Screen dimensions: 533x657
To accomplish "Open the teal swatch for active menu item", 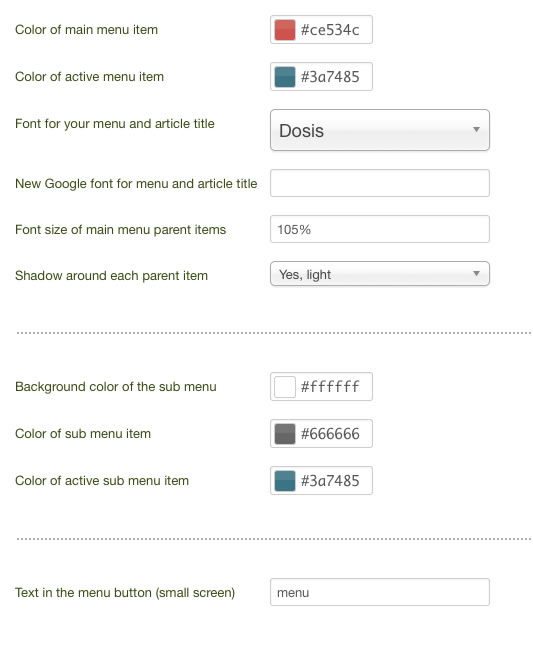I will pyautogui.click(x=285, y=77).
